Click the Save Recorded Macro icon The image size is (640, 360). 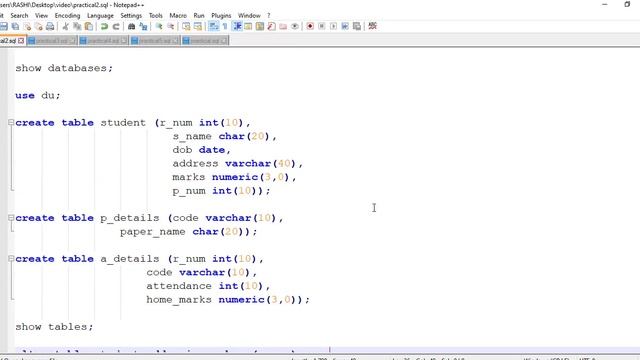pos(357,27)
